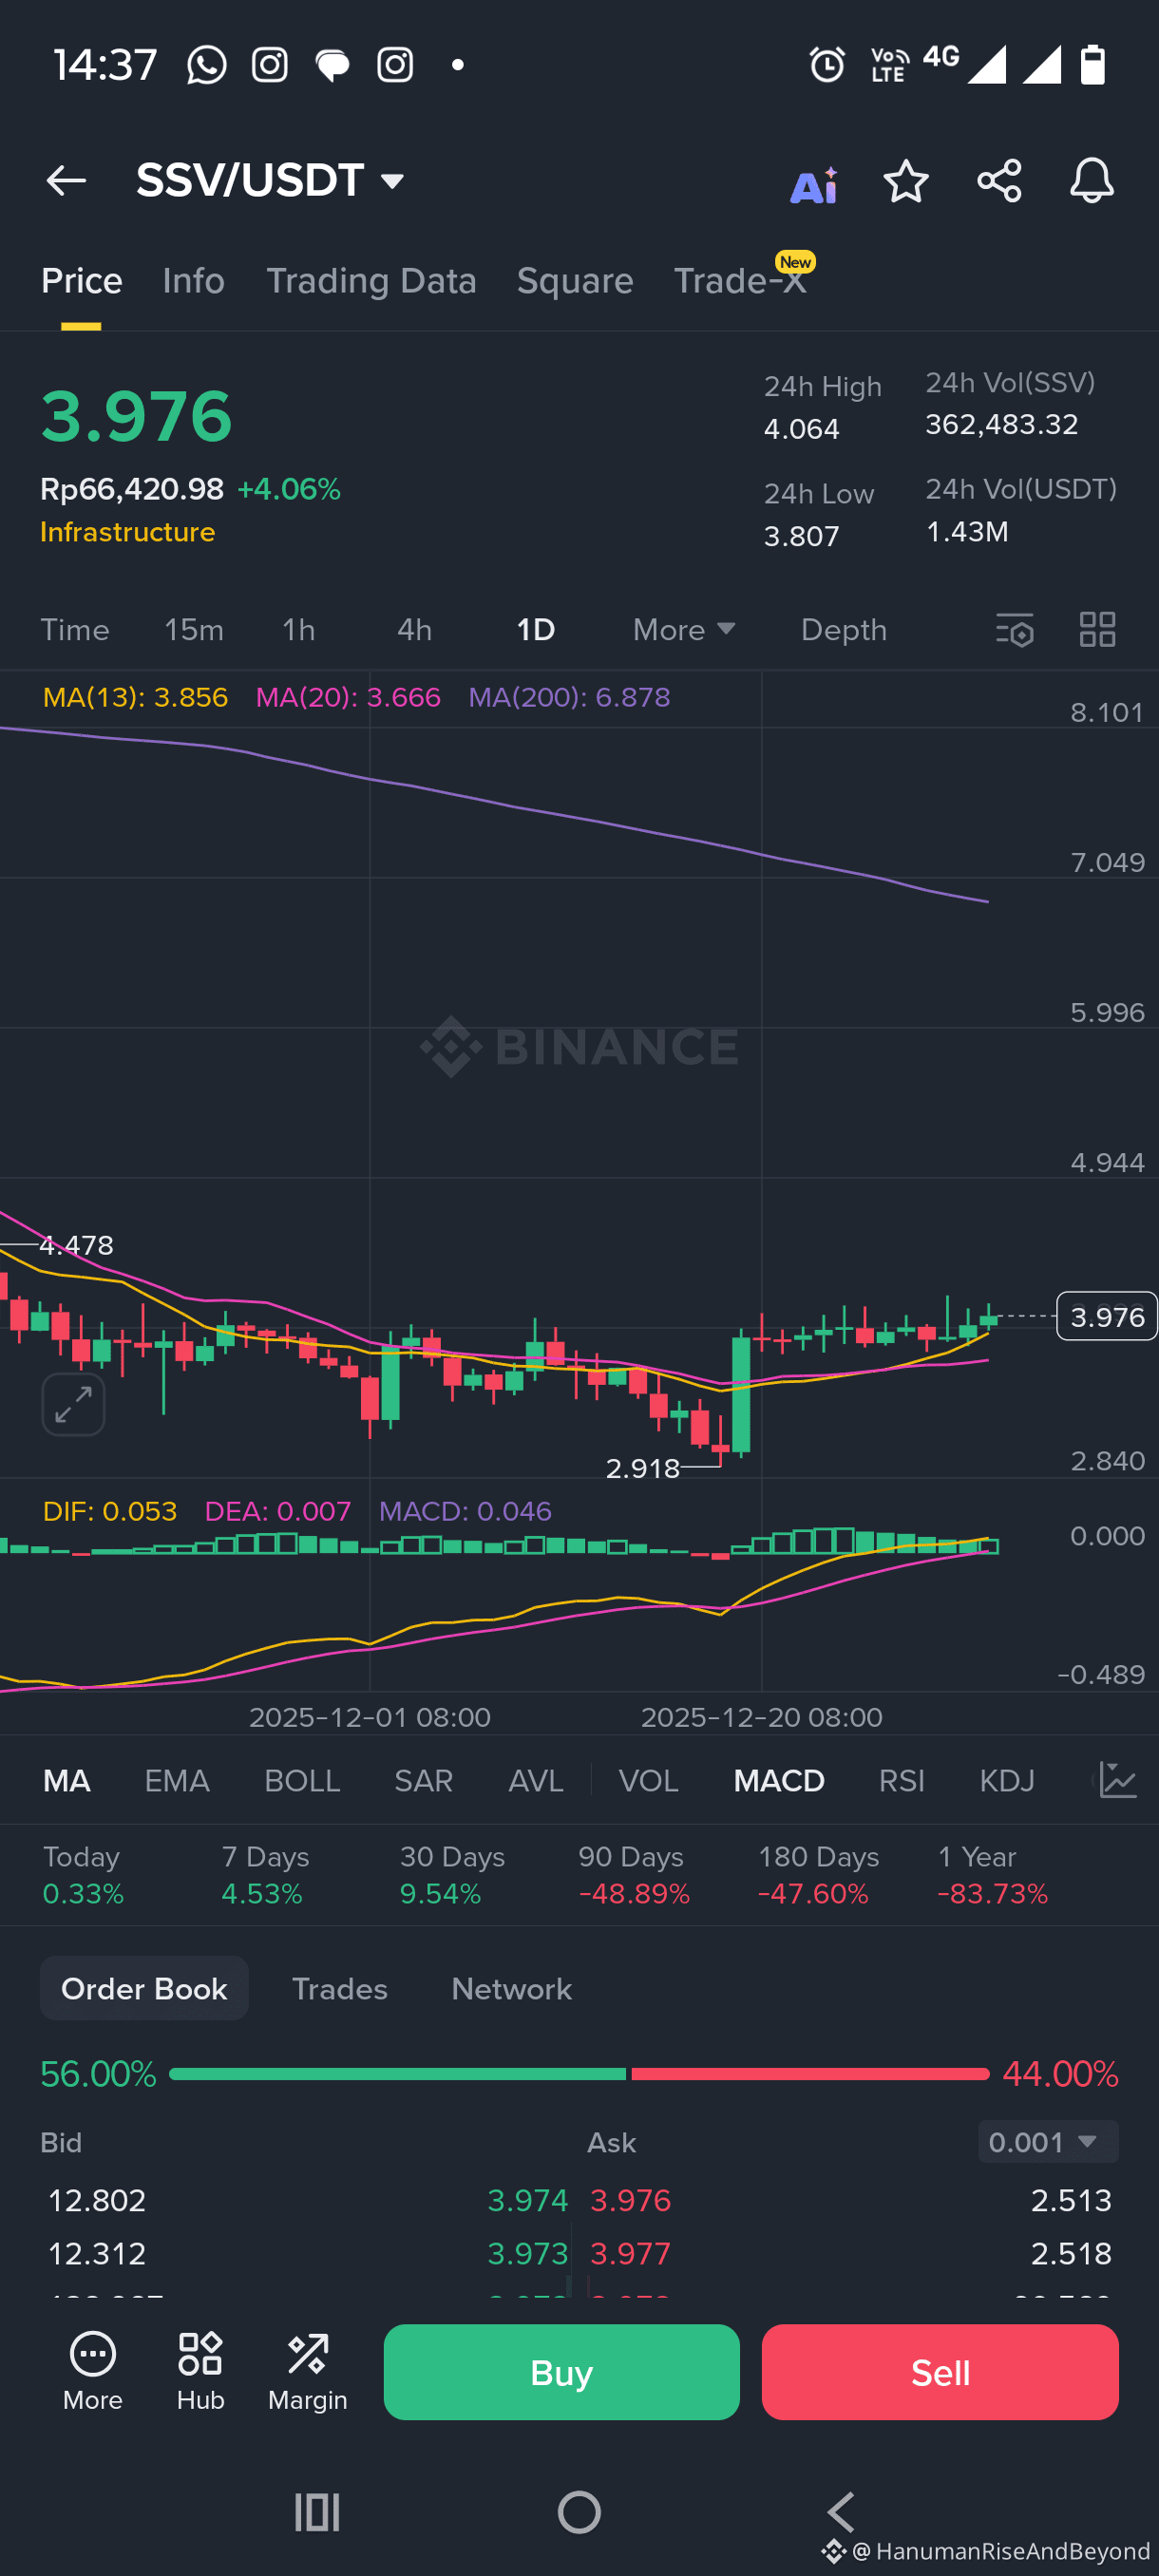
Task: Select the 4h chart interval
Action: [x=415, y=630]
